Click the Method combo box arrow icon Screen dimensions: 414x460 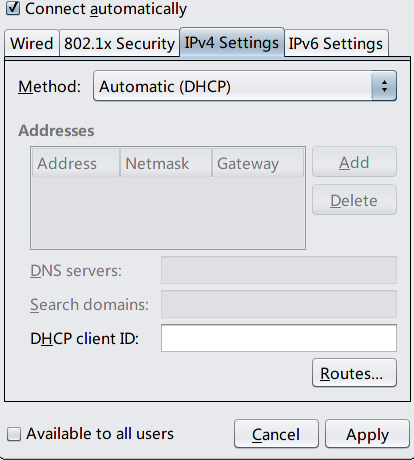click(384, 86)
